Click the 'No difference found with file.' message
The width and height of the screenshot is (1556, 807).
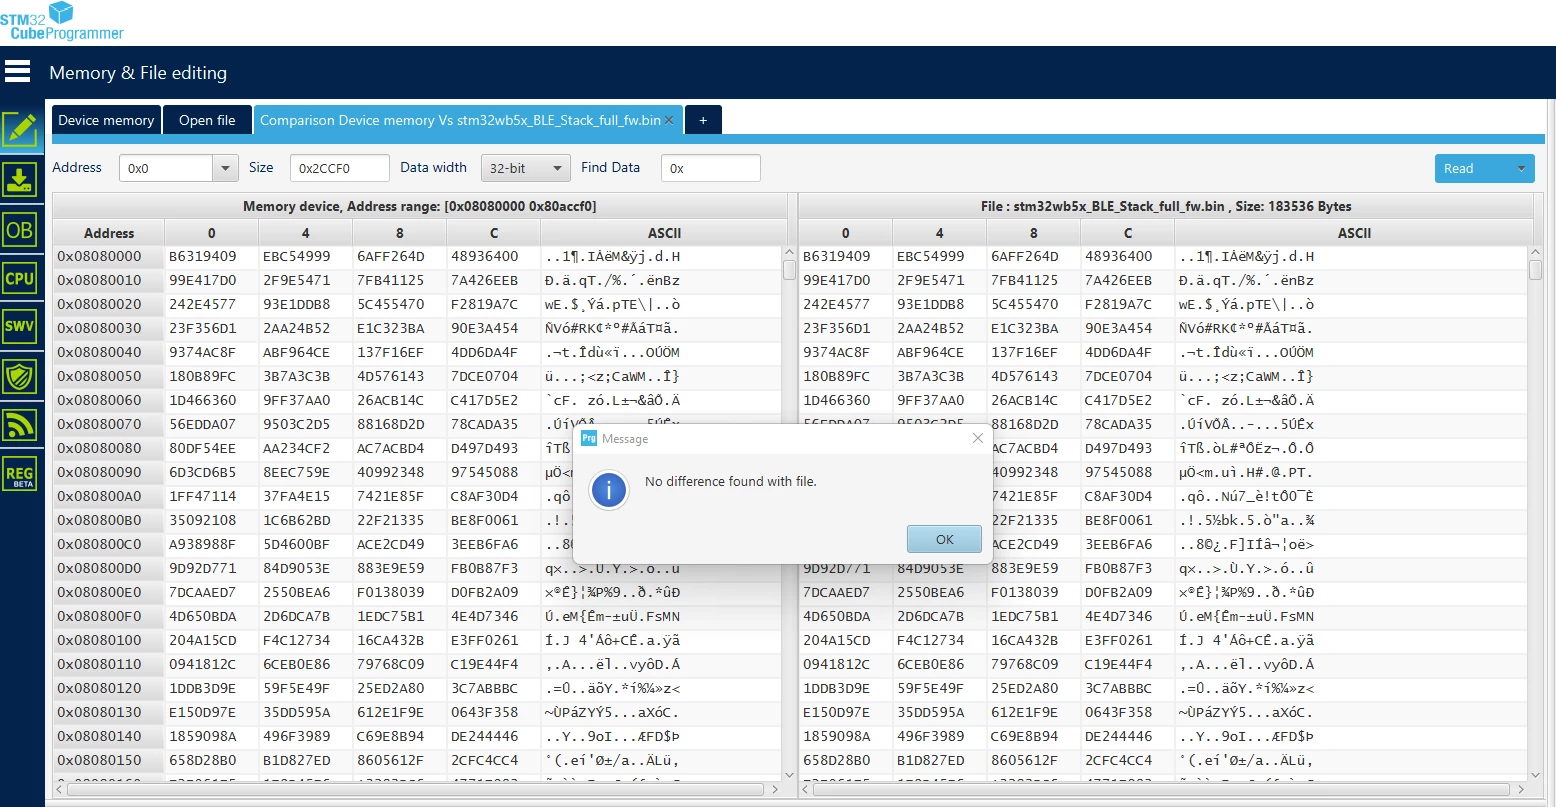click(731, 482)
